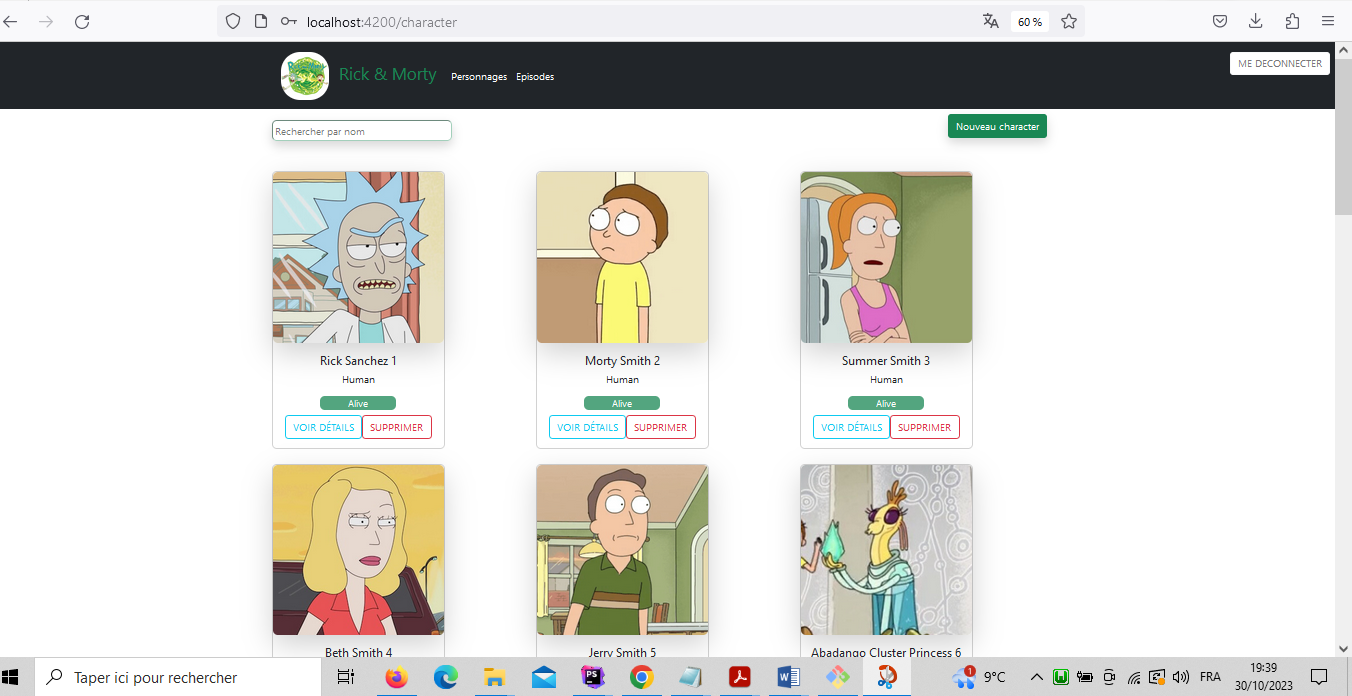Image resolution: width=1352 pixels, height=696 pixels.
Task: Click the Rick & Morty logo image
Action: (x=305, y=76)
